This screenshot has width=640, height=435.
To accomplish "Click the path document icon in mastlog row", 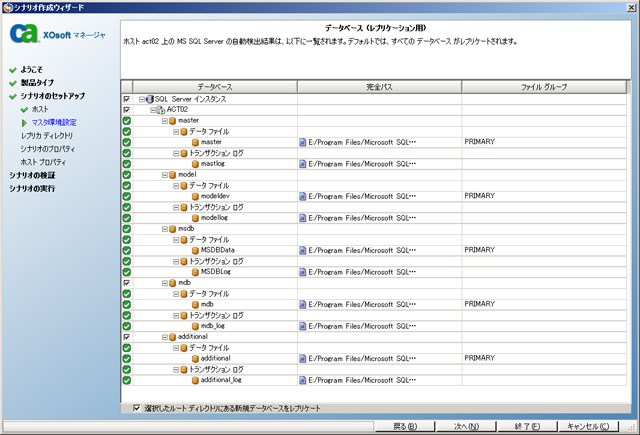I will (x=302, y=164).
